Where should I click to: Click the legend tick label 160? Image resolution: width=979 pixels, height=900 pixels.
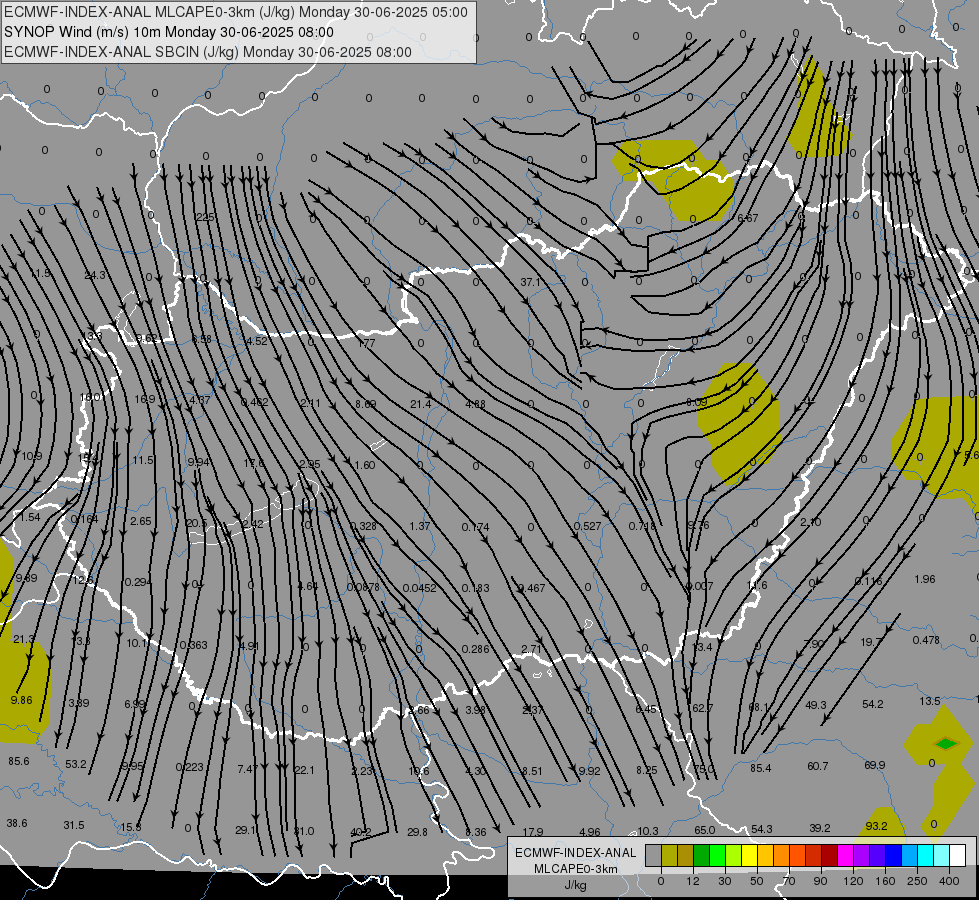(885, 881)
